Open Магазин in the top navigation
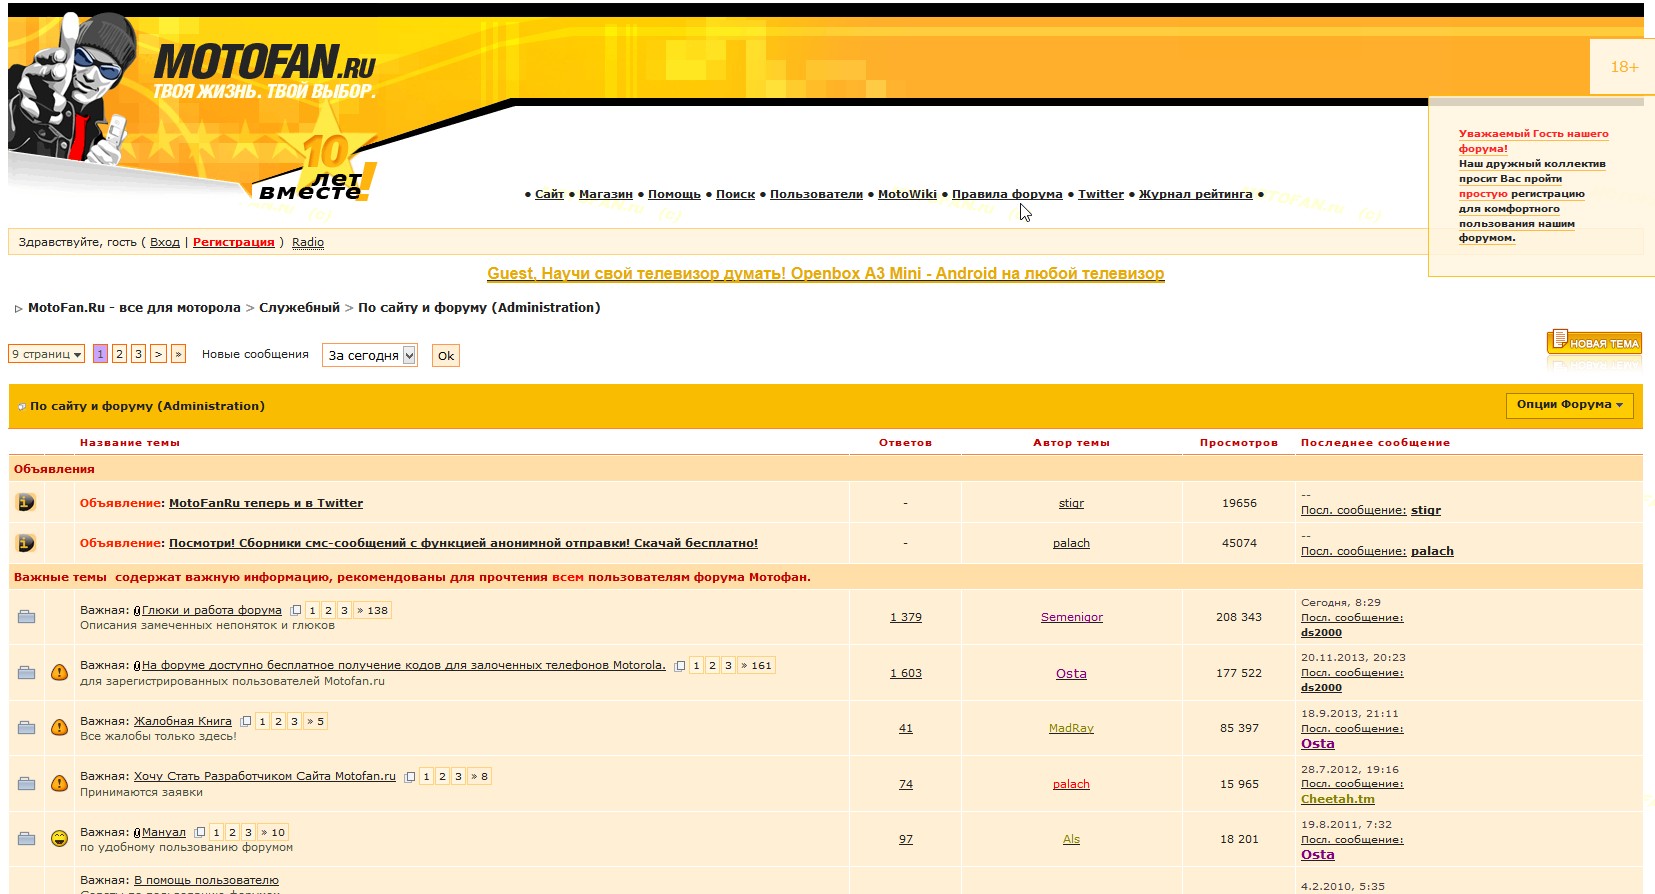This screenshot has height=894, width=1655. coord(606,194)
